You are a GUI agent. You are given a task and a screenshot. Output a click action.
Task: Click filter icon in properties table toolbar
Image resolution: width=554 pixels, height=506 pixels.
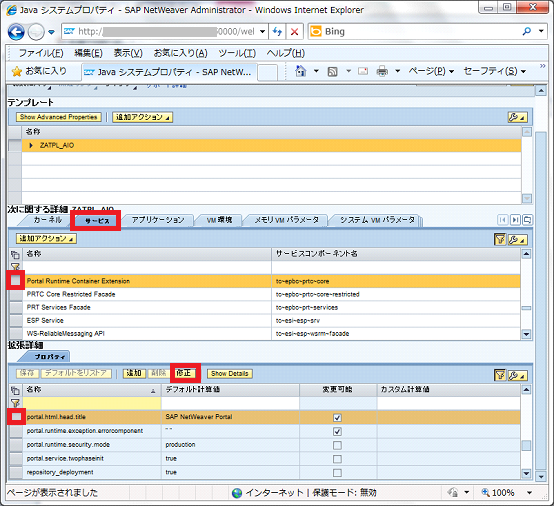click(x=500, y=375)
